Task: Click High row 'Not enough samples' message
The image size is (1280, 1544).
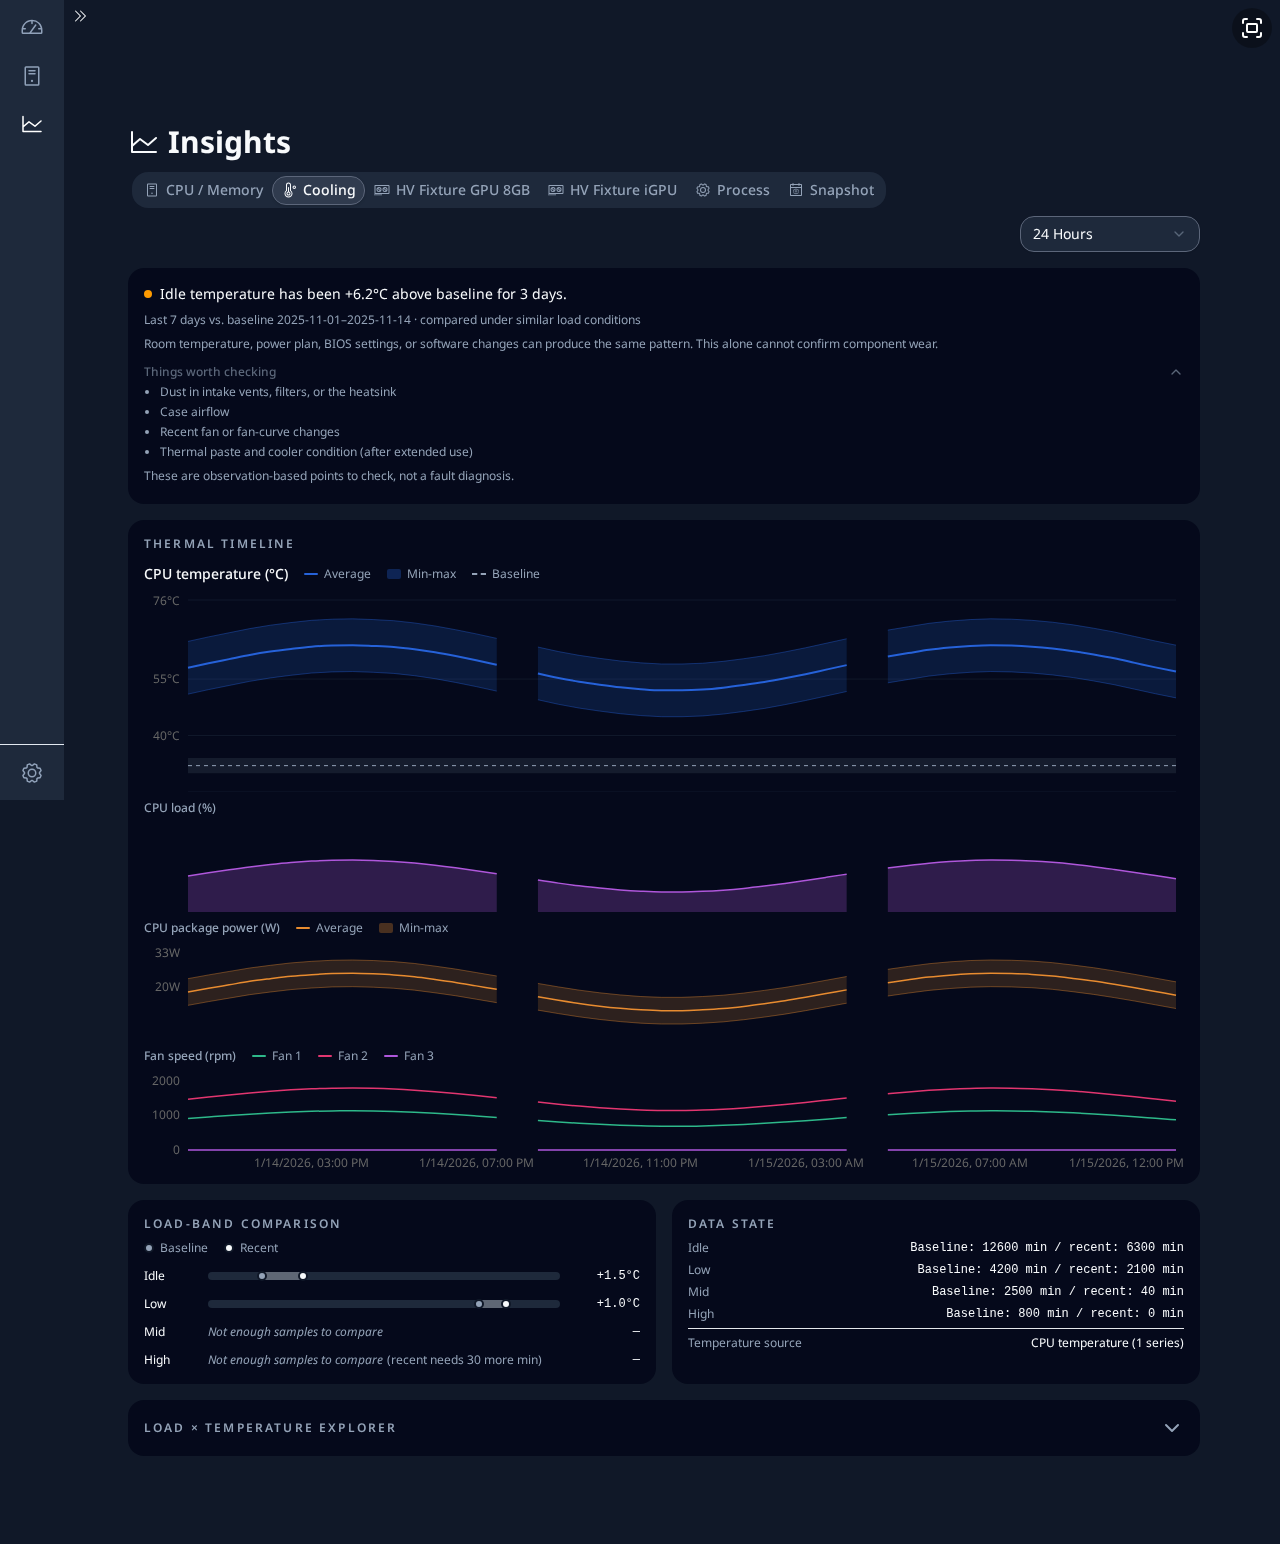Action: [x=375, y=1360]
